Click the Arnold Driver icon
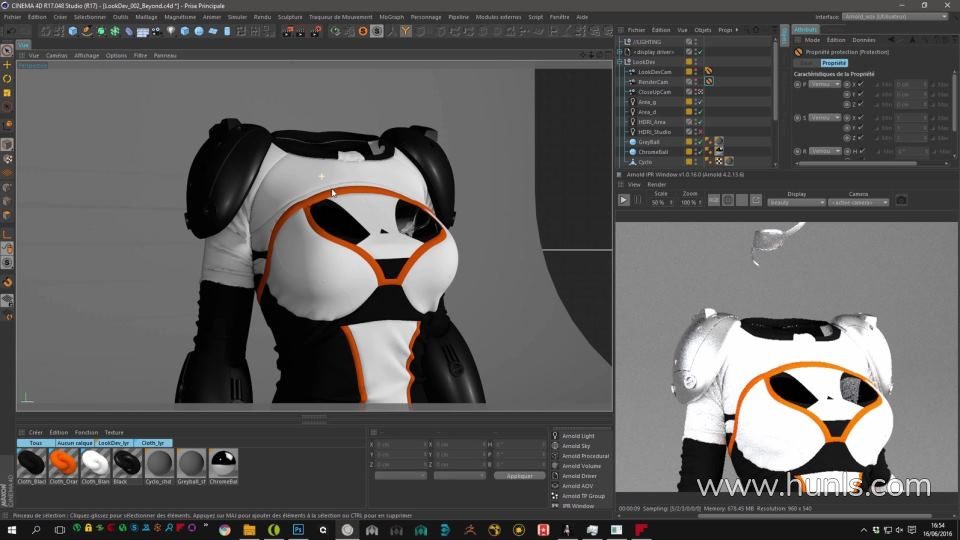Viewport: 960px width, 540px height. [x=555, y=476]
